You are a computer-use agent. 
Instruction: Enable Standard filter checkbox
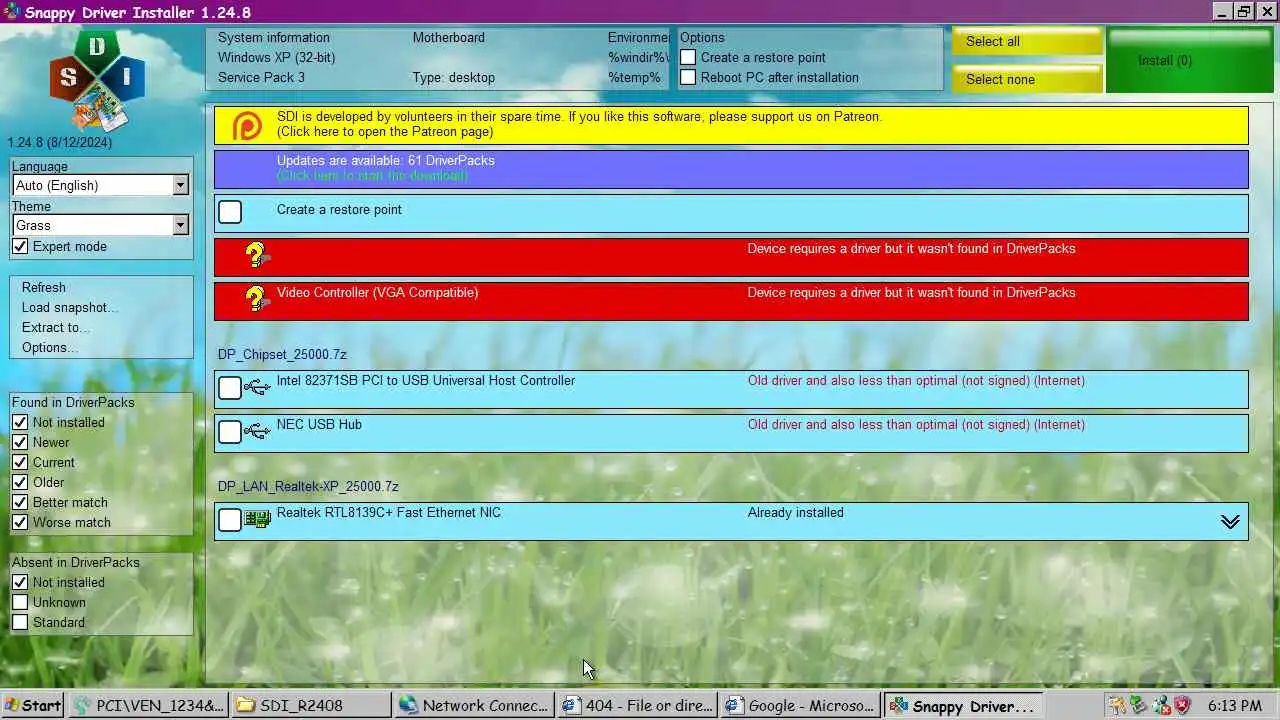(20, 622)
